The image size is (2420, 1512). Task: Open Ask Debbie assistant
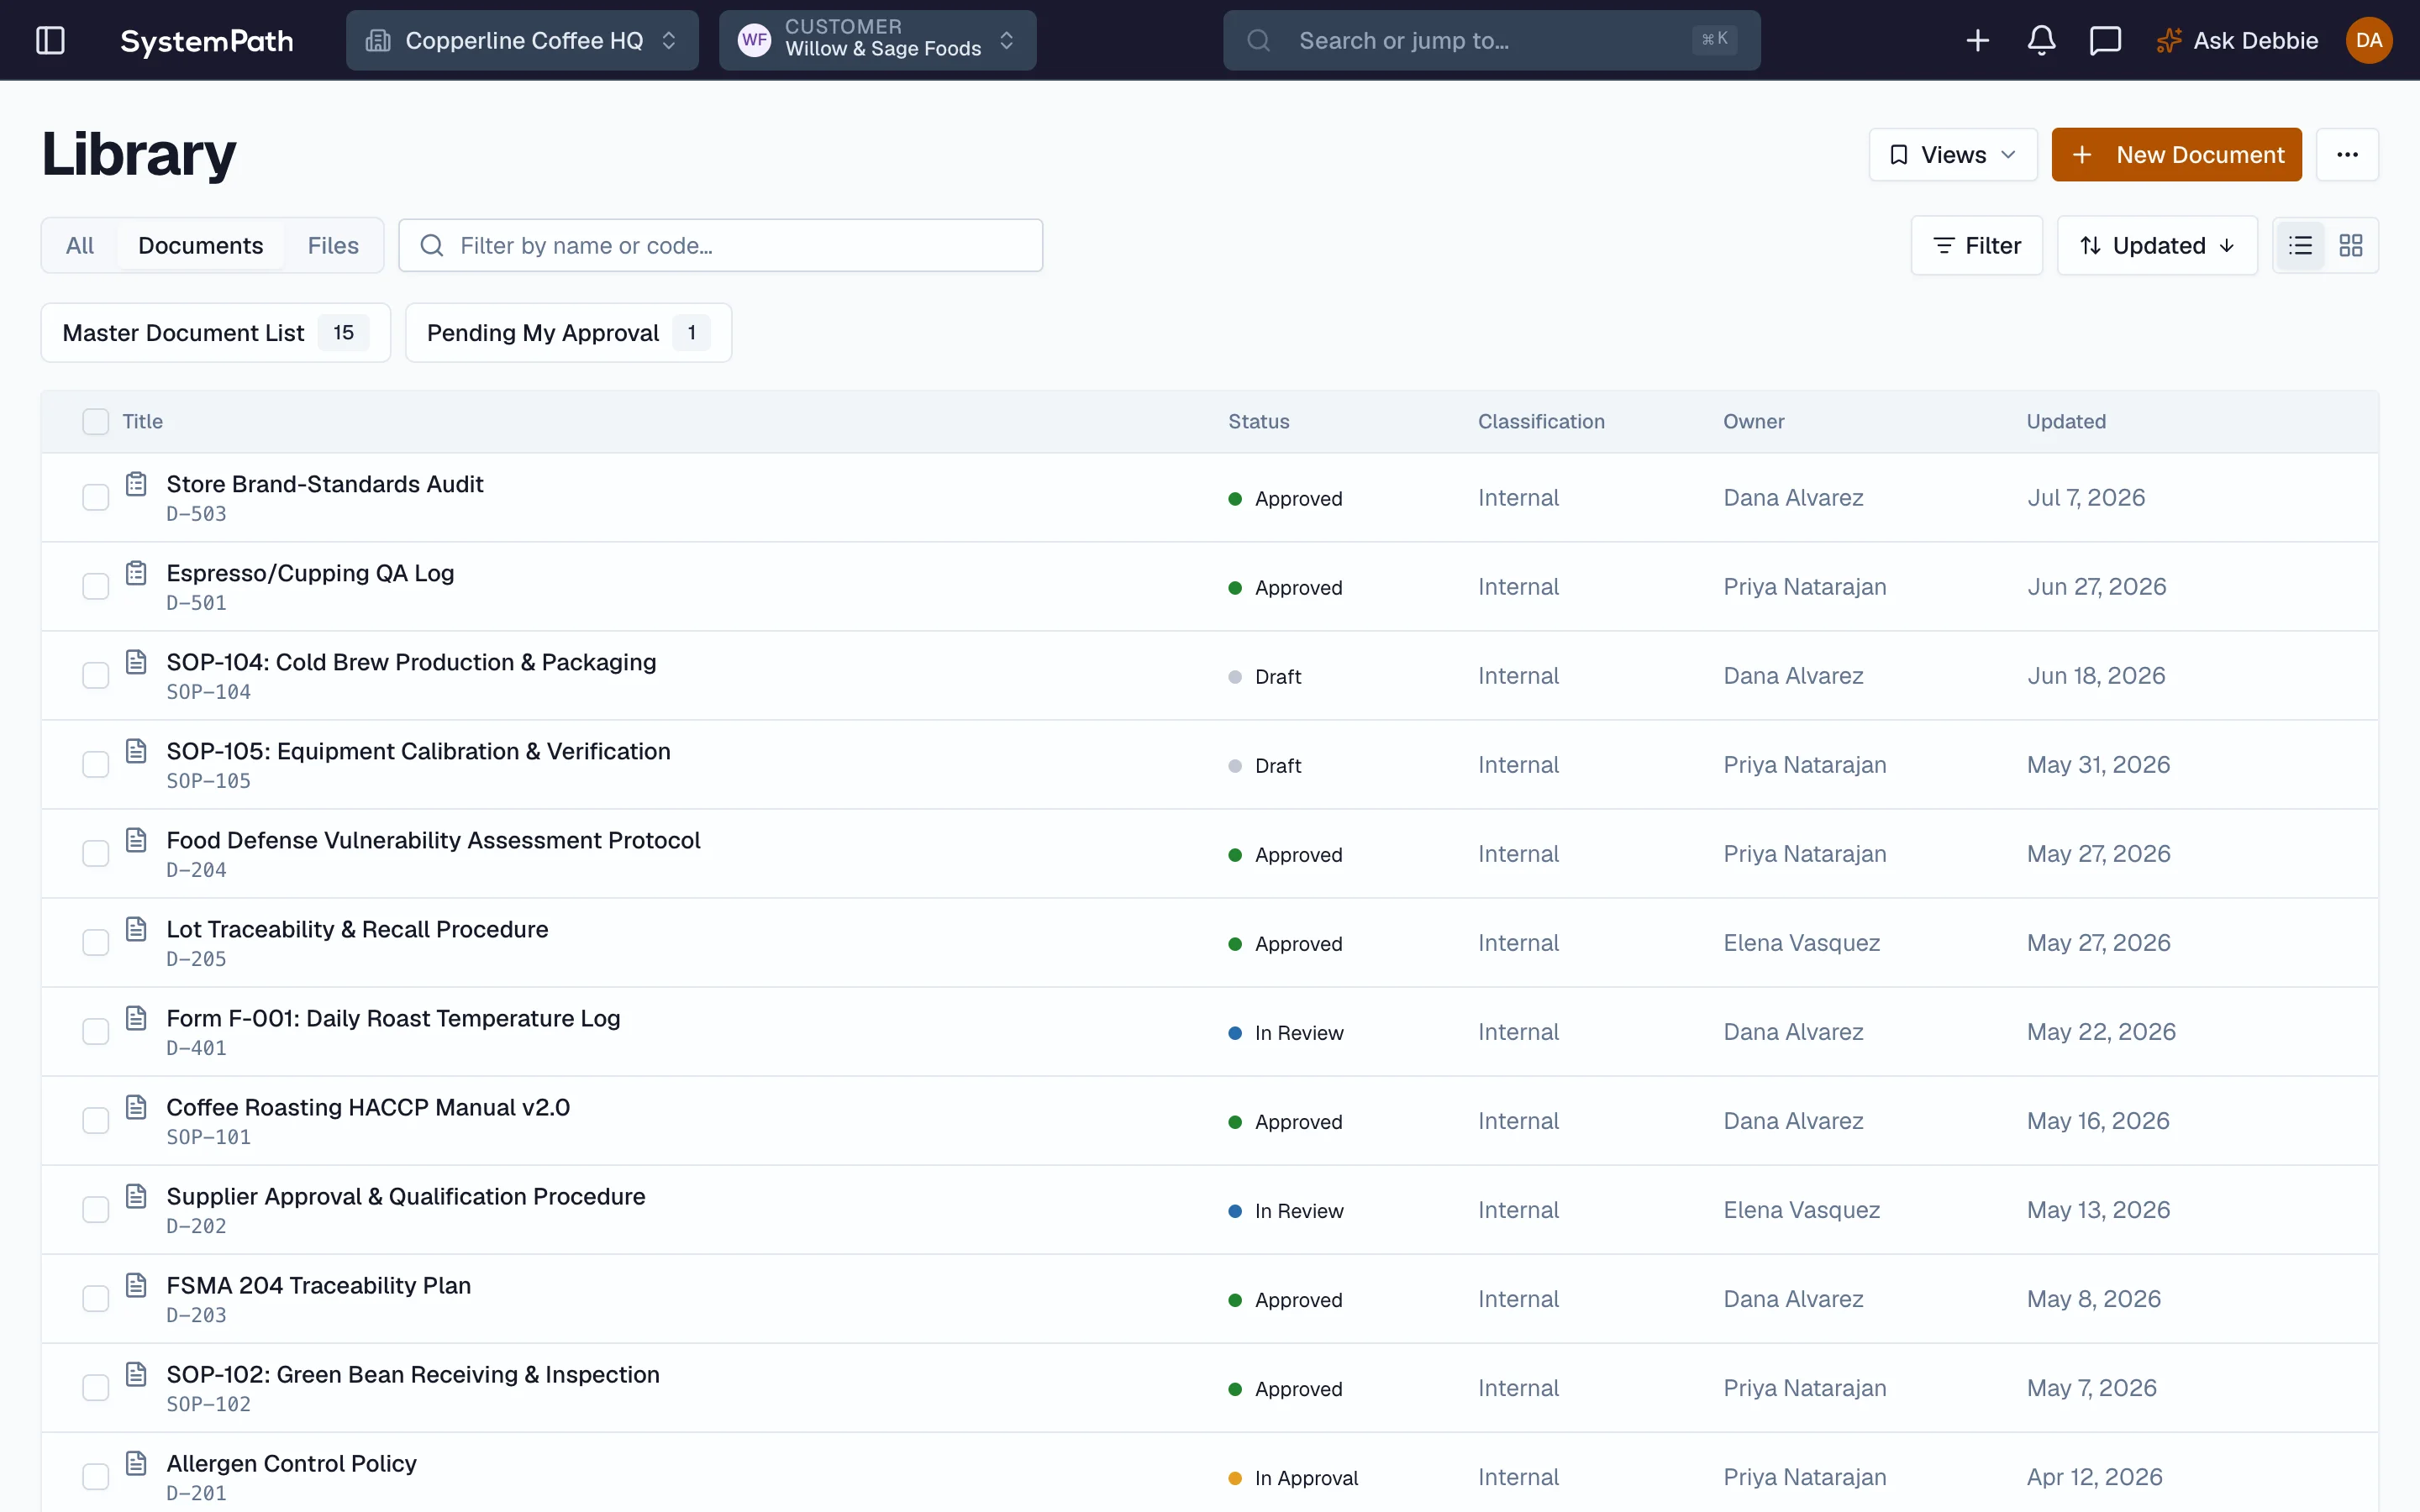pos(2236,40)
